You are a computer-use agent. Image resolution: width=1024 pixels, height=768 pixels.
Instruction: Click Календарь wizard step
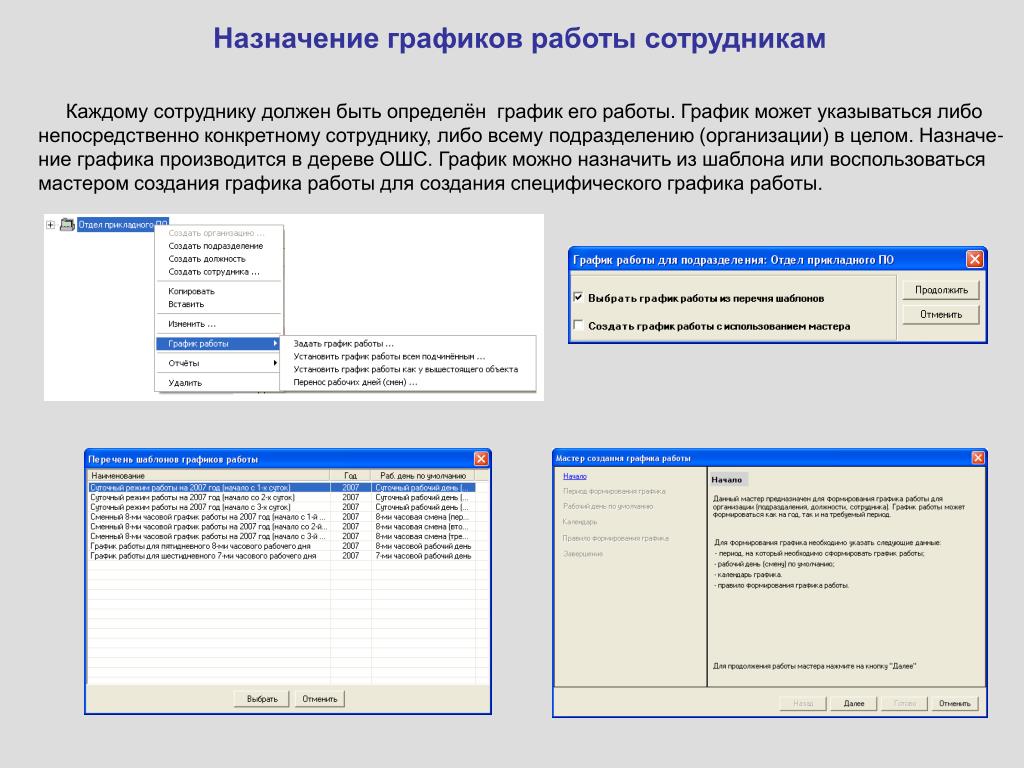click(580, 522)
